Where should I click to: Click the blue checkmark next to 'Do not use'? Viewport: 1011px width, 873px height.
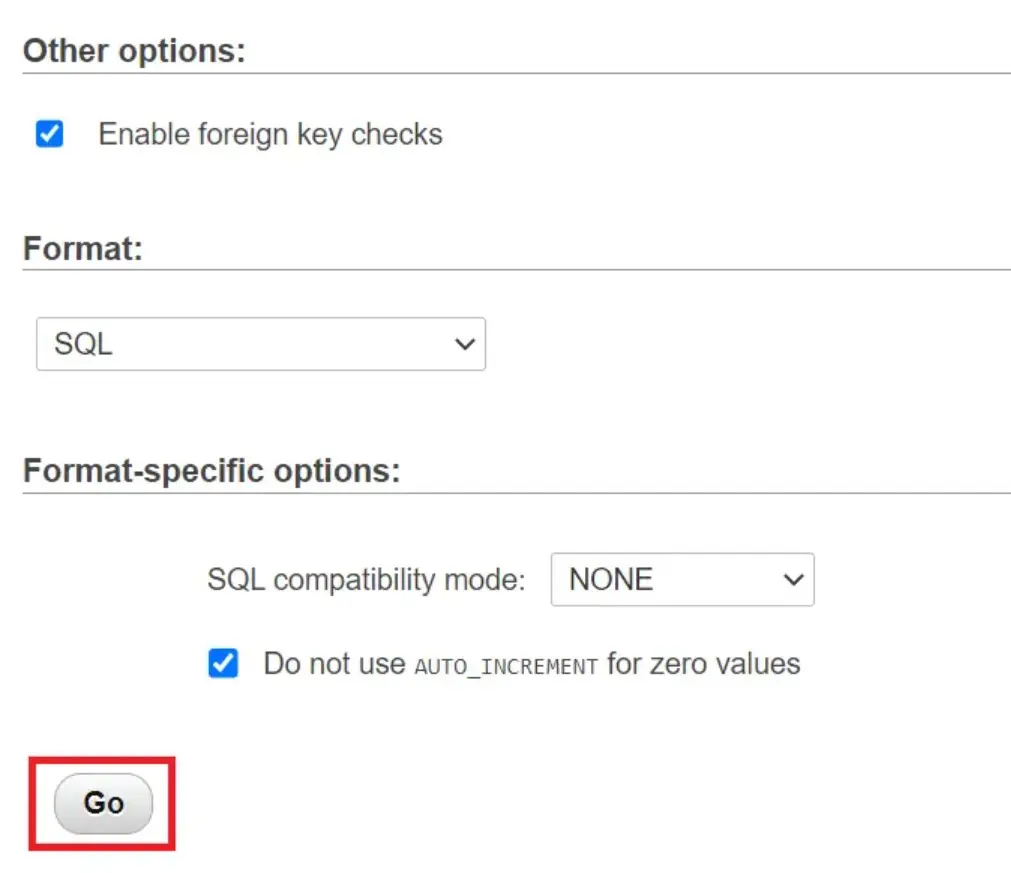click(223, 663)
